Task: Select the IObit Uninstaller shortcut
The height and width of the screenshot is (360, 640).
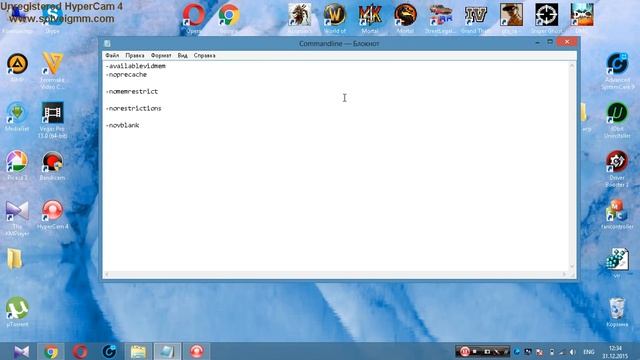Action: click(x=617, y=120)
